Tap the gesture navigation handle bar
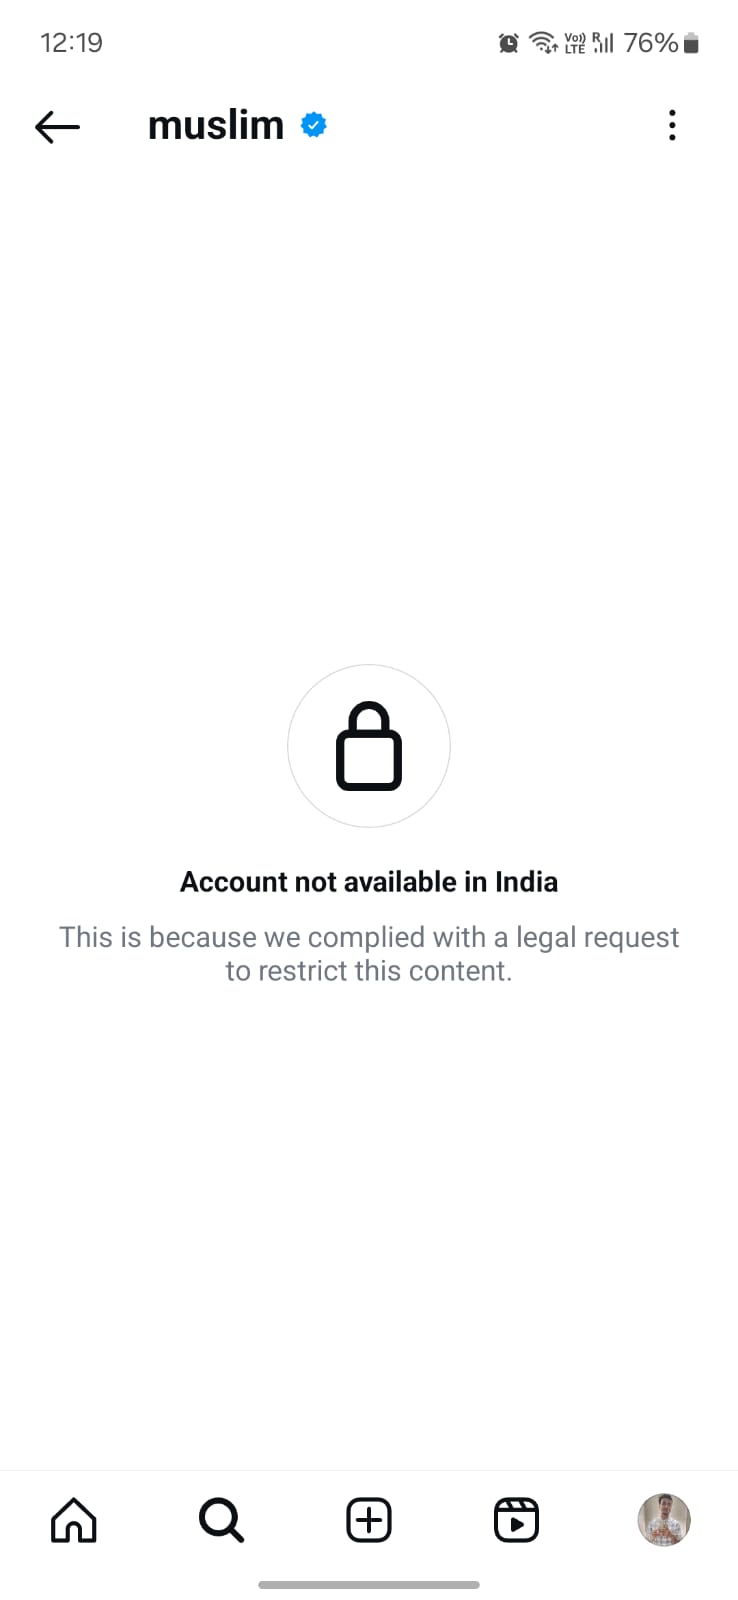 coord(369,1585)
